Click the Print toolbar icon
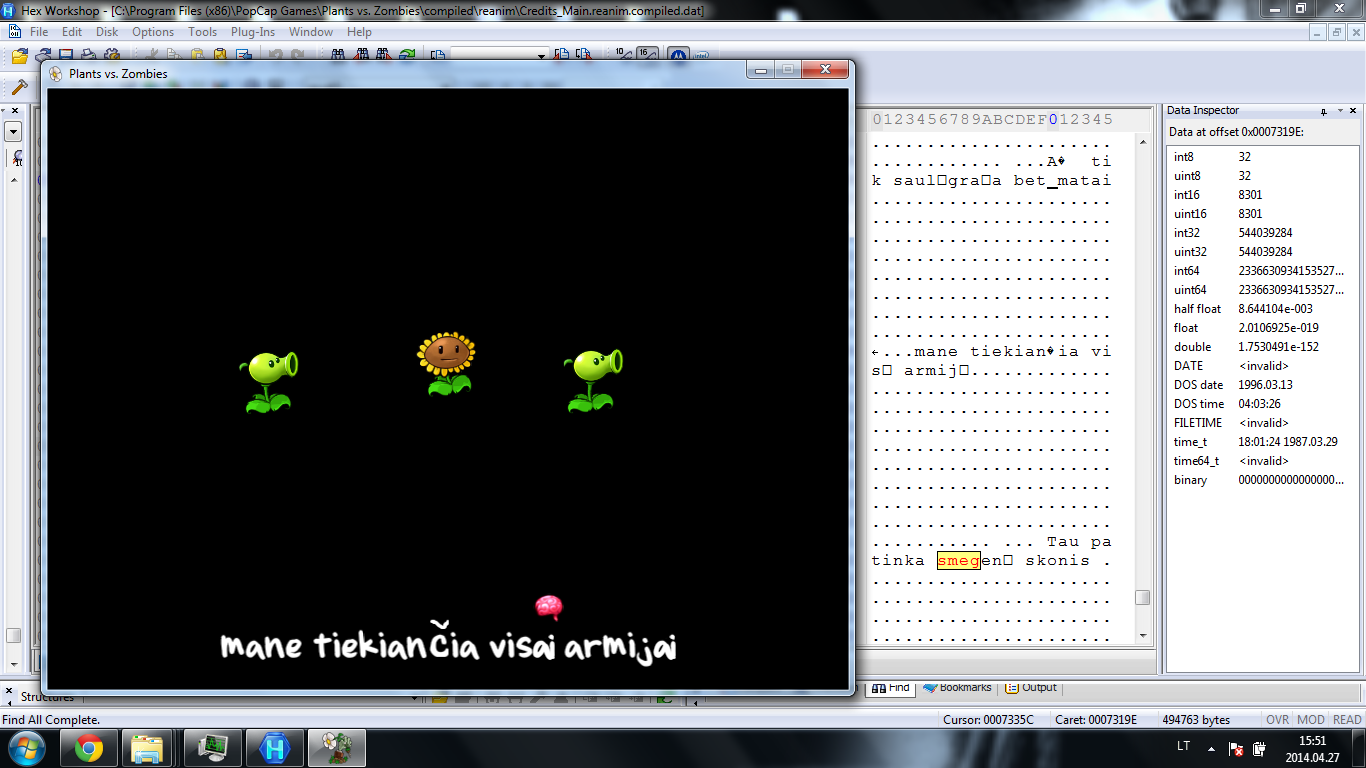 click(88, 55)
